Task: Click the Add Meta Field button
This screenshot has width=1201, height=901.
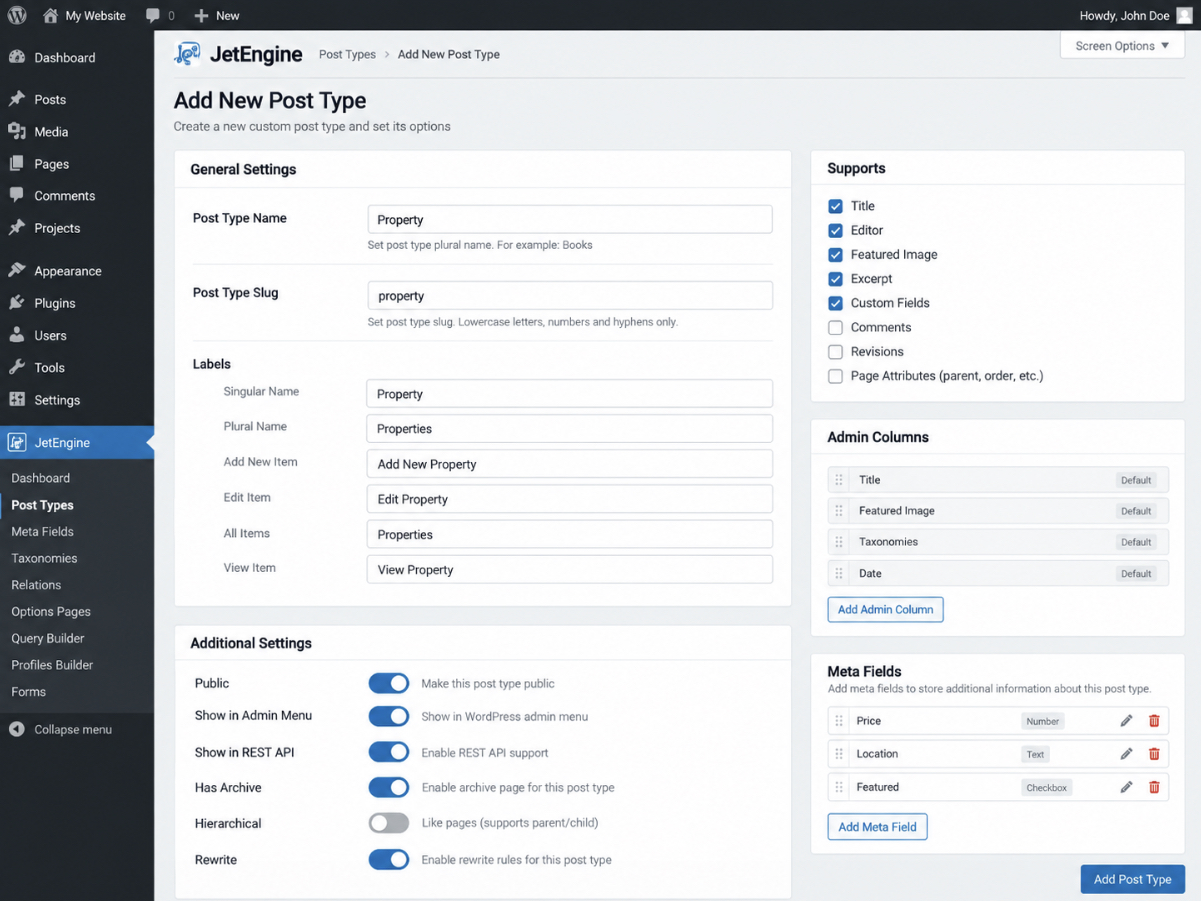Action: [x=877, y=827]
